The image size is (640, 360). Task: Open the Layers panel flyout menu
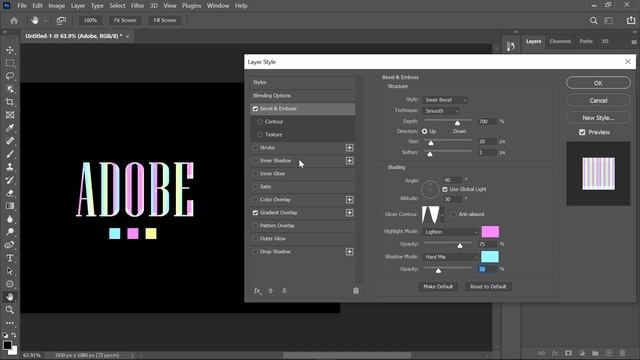[x=634, y=42]
